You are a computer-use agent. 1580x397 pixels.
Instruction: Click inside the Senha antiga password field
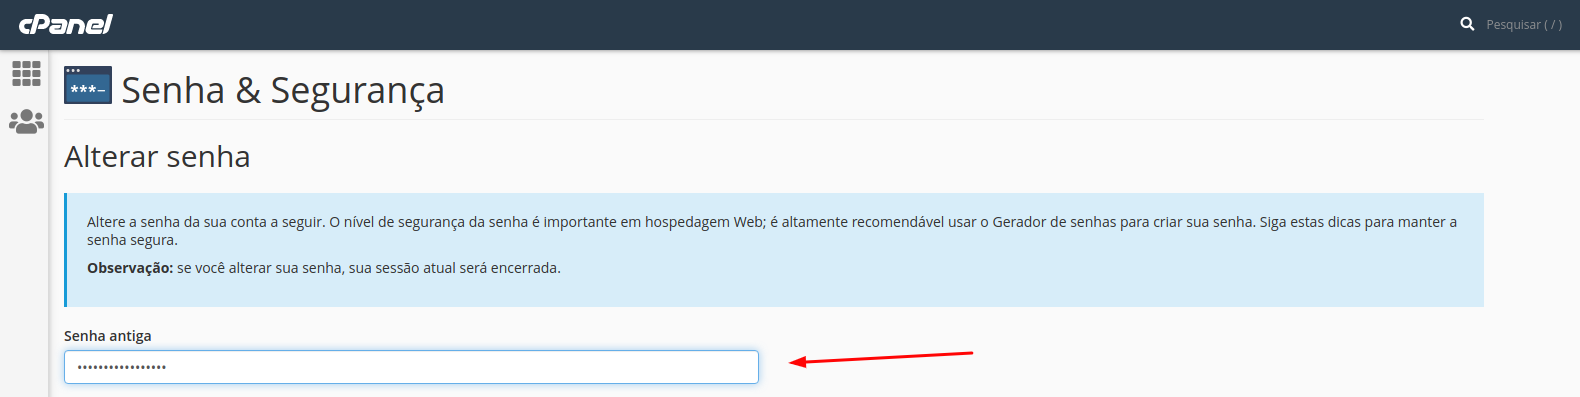click(411, 367)
